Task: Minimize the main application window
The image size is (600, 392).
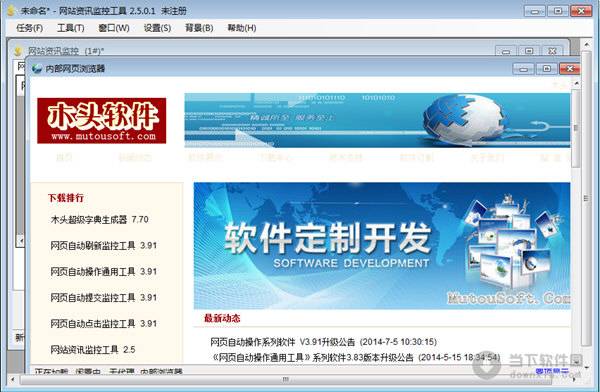Action: (x=534, y=11)
